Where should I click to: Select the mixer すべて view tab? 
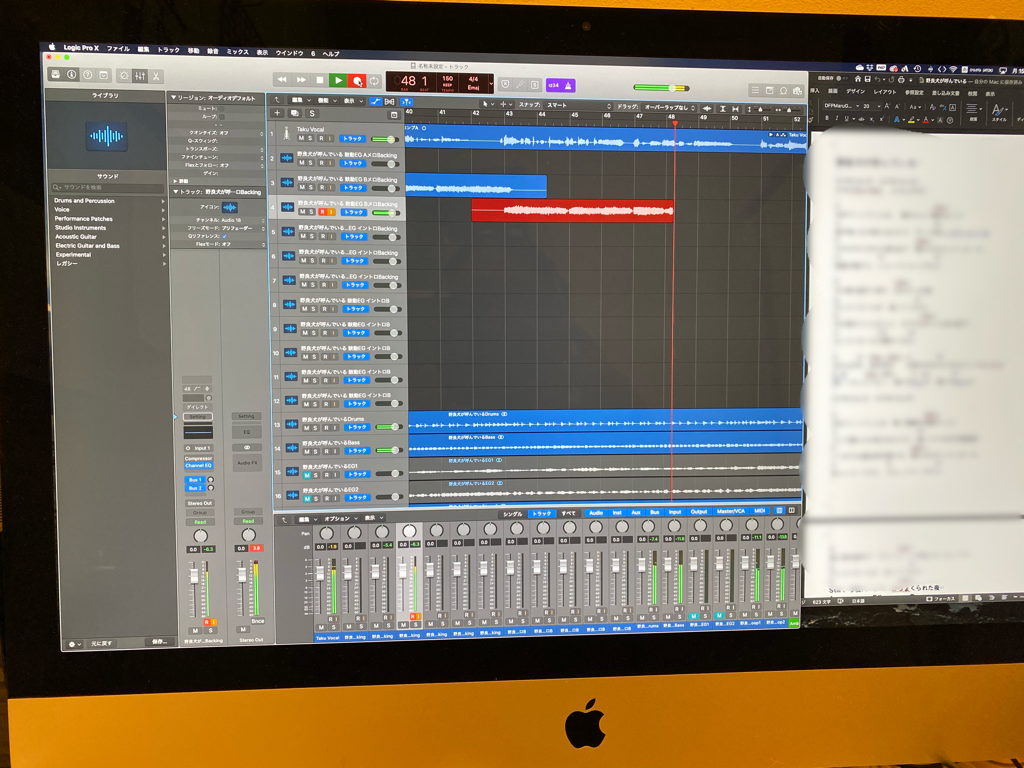(x=569, y=513)
